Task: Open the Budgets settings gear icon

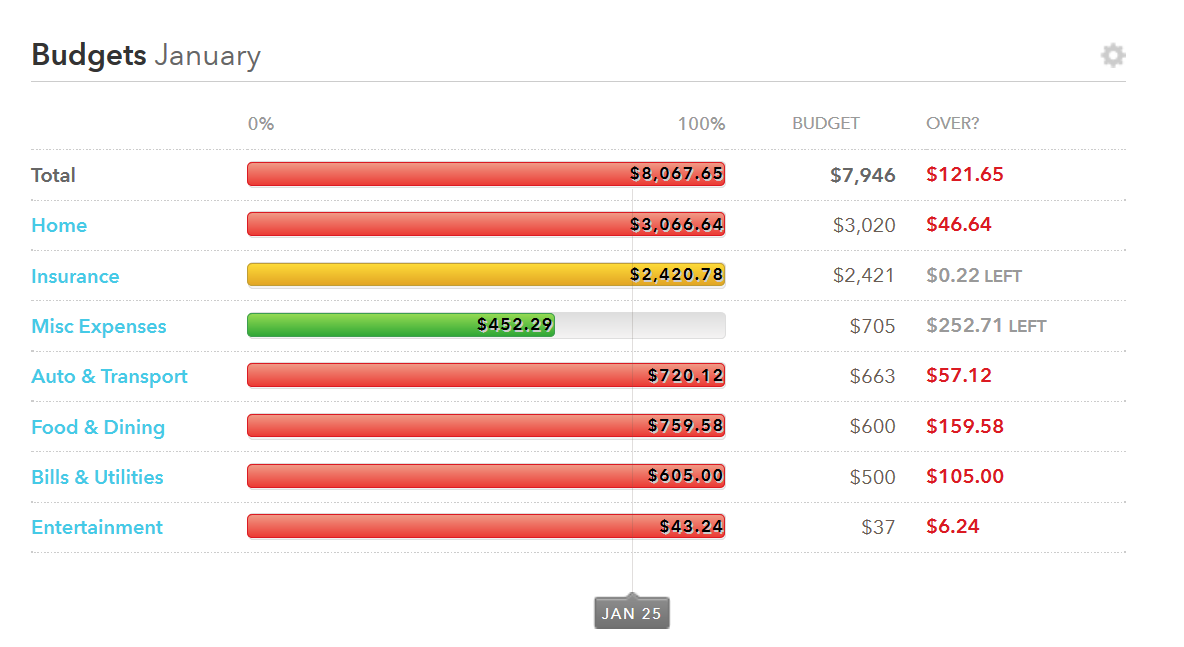Action: coord(1112,55)
